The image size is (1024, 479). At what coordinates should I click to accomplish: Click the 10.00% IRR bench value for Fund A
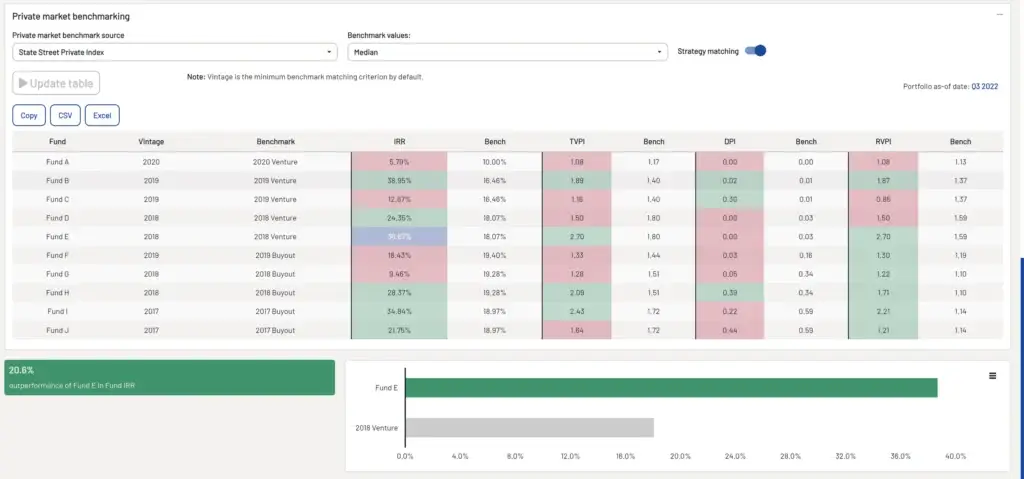[495, 162]
